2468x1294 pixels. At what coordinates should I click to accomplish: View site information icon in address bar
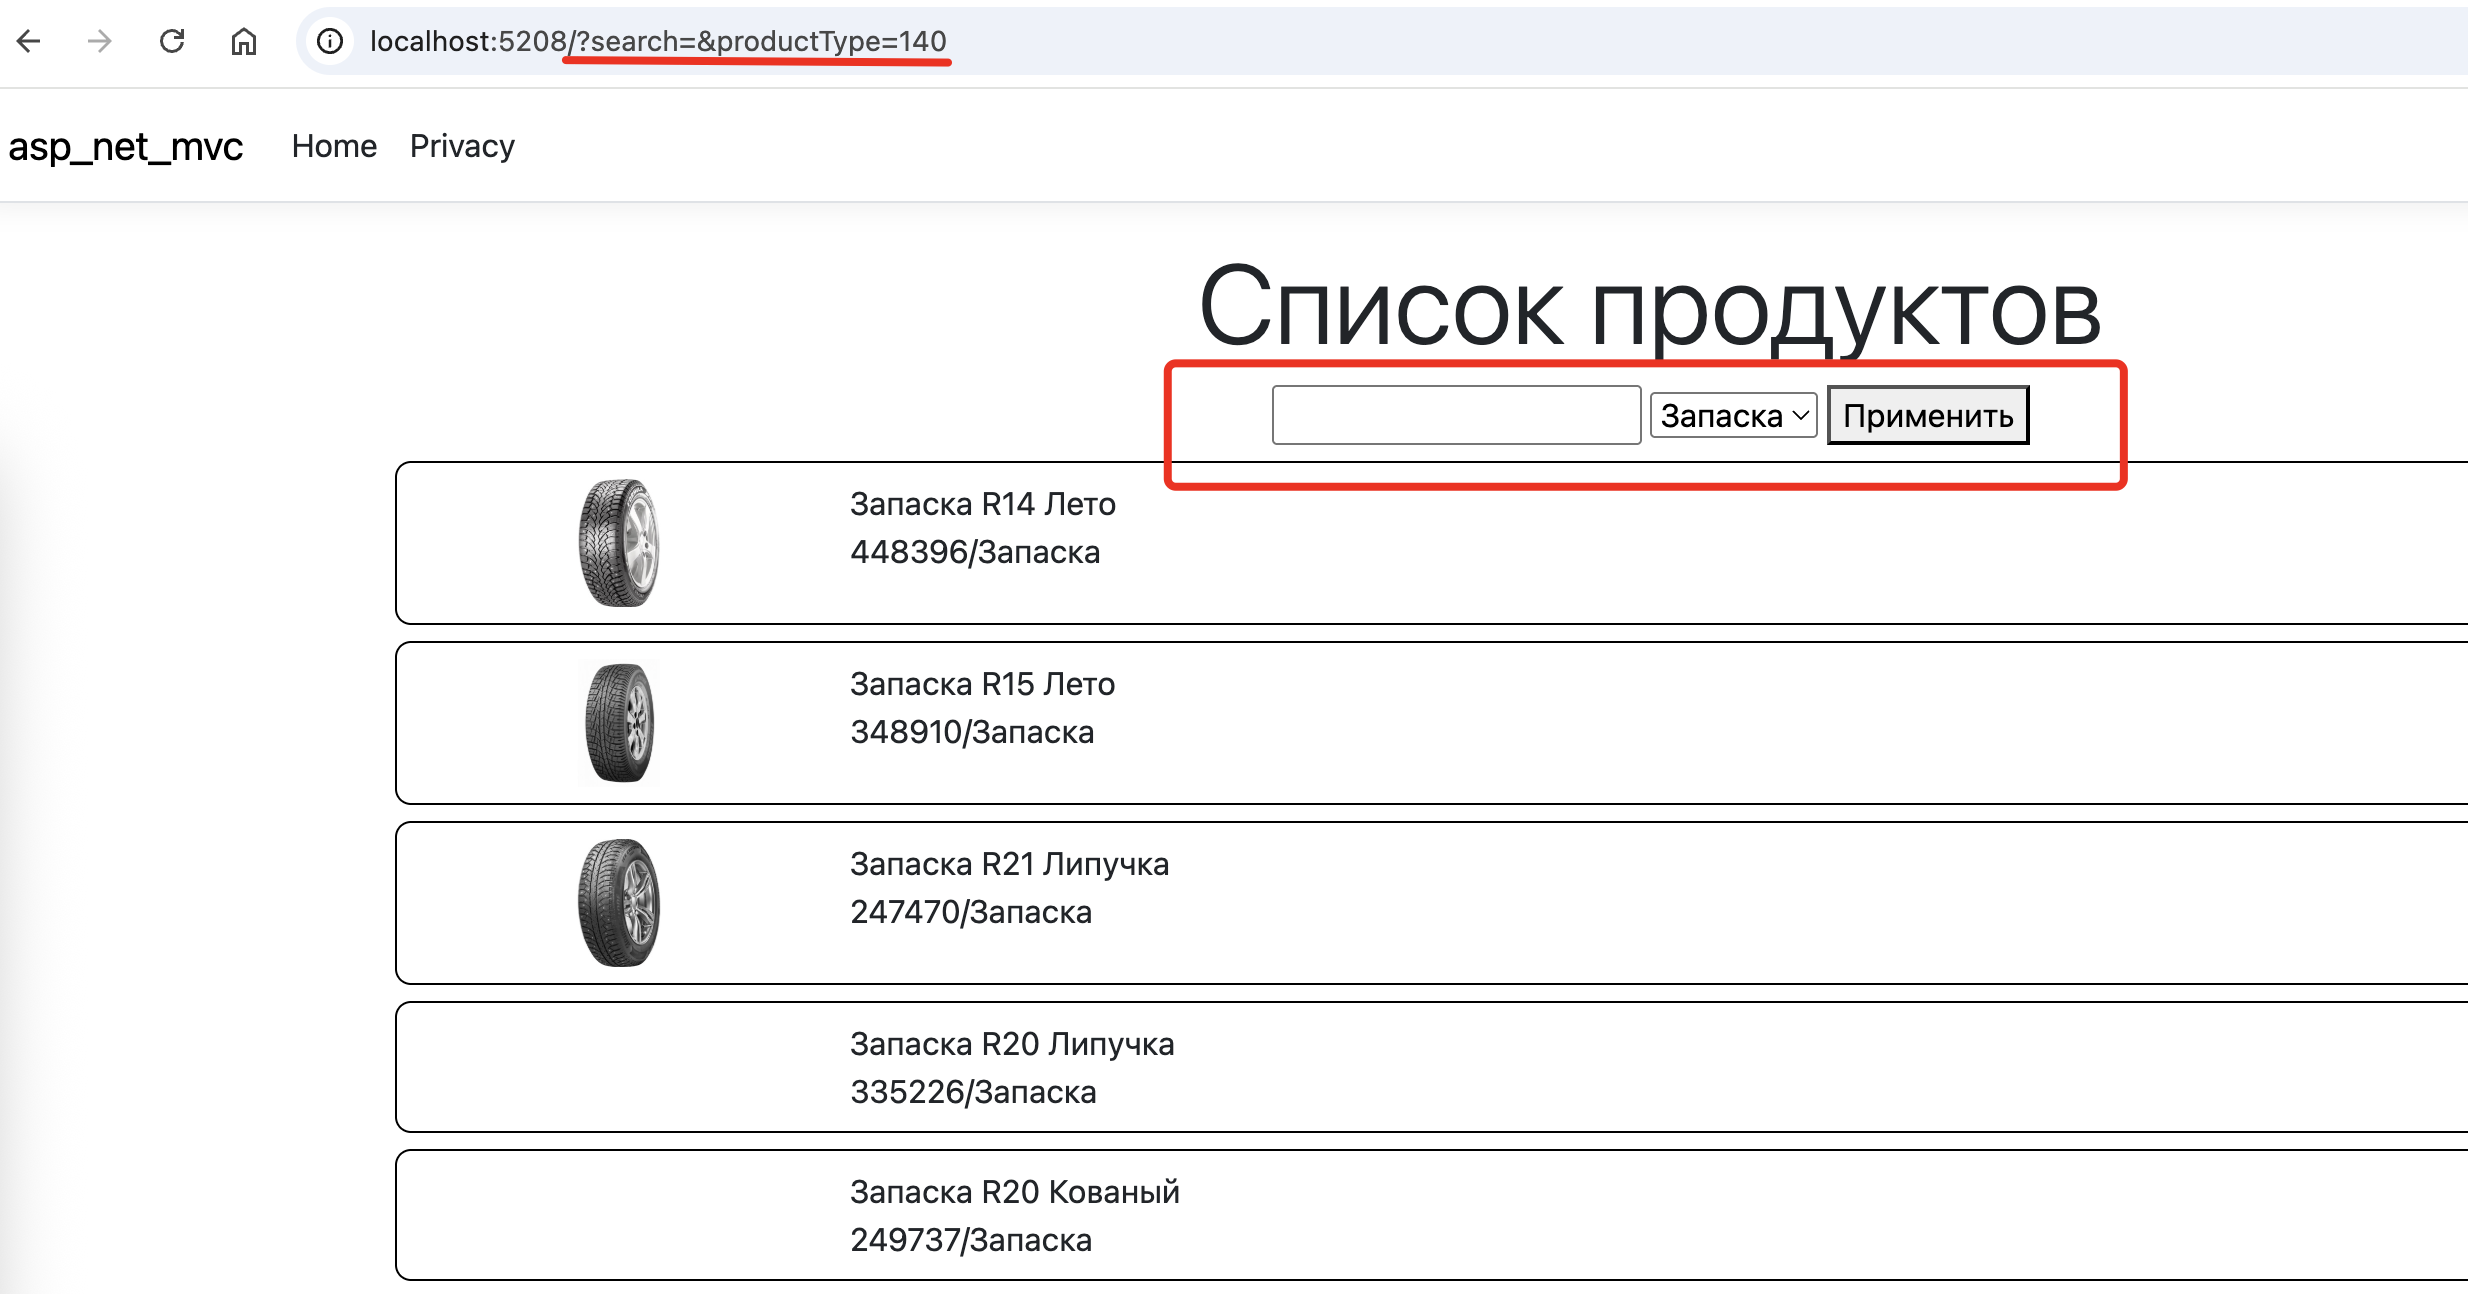(329, 41)
